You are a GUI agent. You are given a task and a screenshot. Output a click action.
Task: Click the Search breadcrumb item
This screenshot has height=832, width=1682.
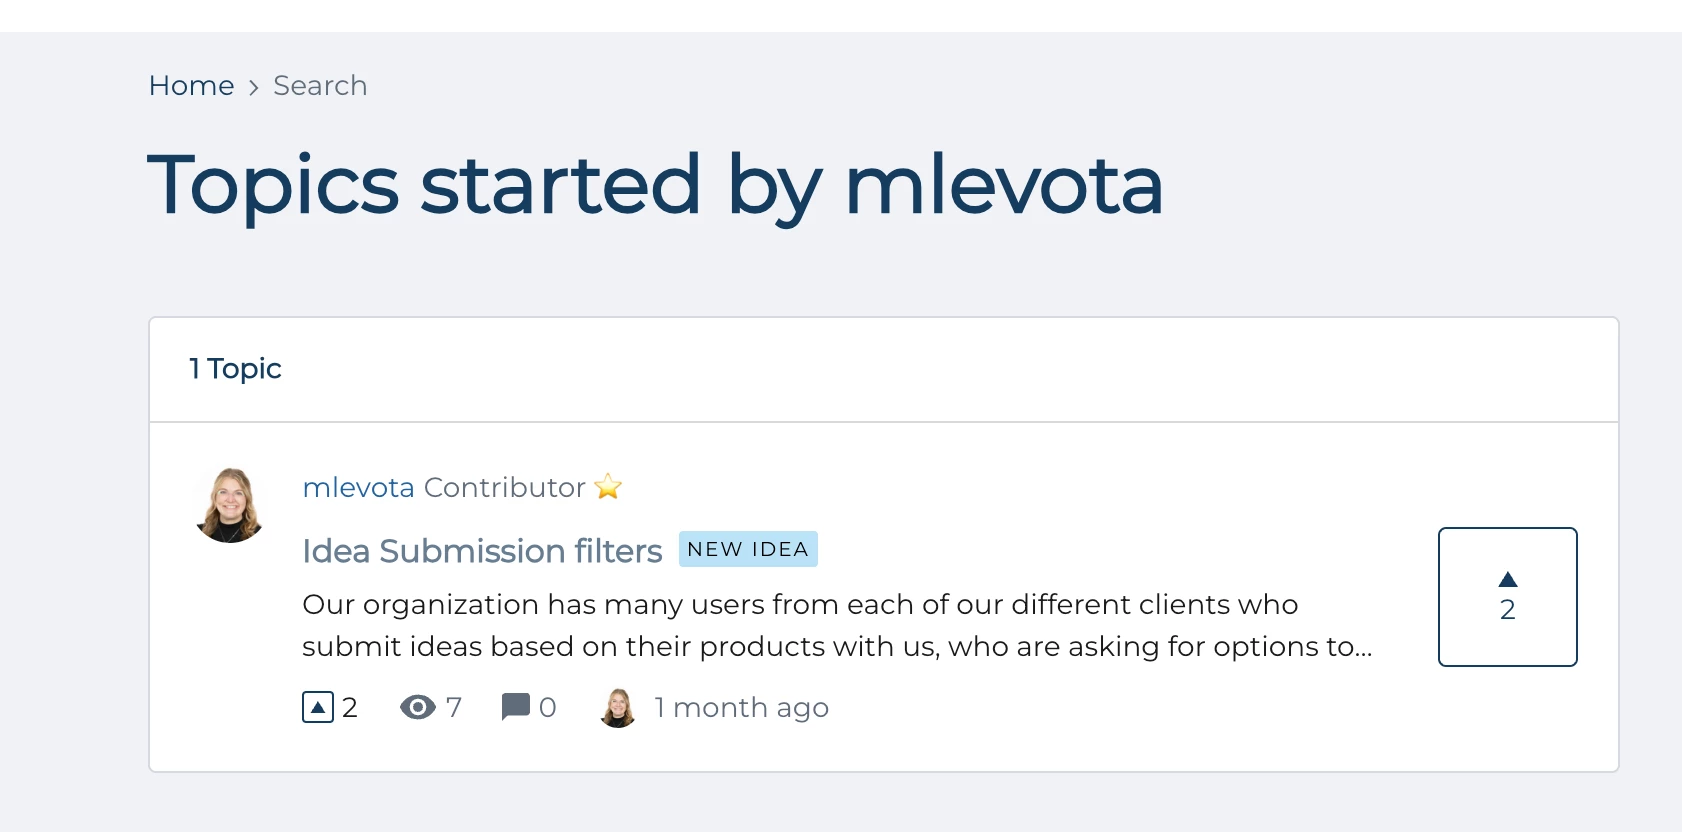(x=320, y=86)
